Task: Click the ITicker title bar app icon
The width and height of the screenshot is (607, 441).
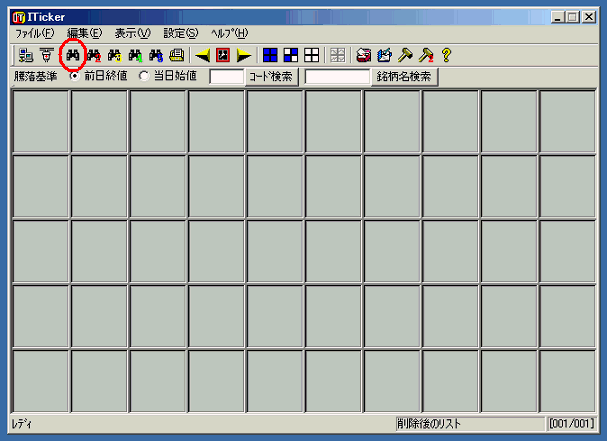Action: pyautogui.click(x=18, y=17)
